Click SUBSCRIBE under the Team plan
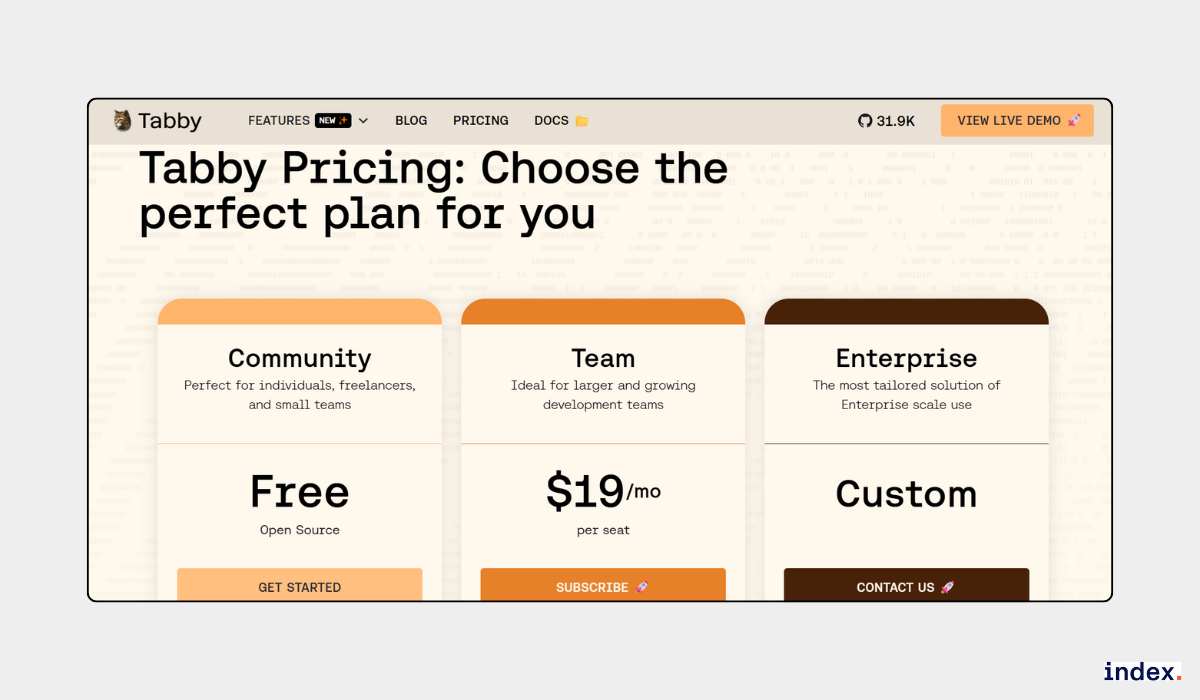1200x700 pixels. coord(603,587)
